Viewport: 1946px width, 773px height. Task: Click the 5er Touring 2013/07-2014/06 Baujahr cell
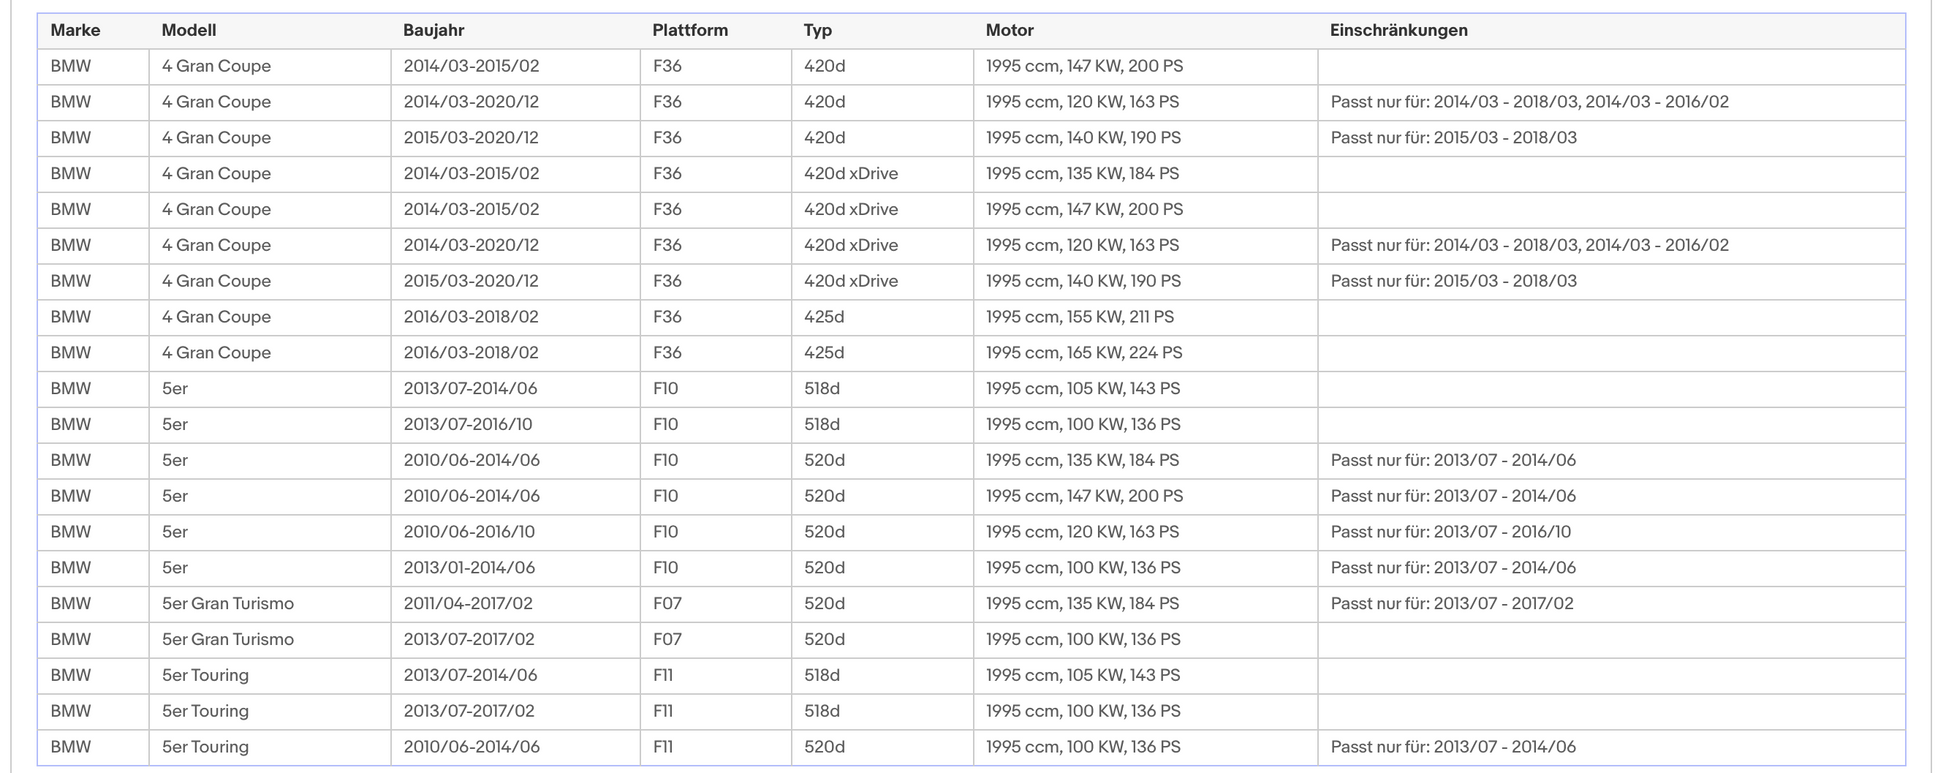pos(470,675)
